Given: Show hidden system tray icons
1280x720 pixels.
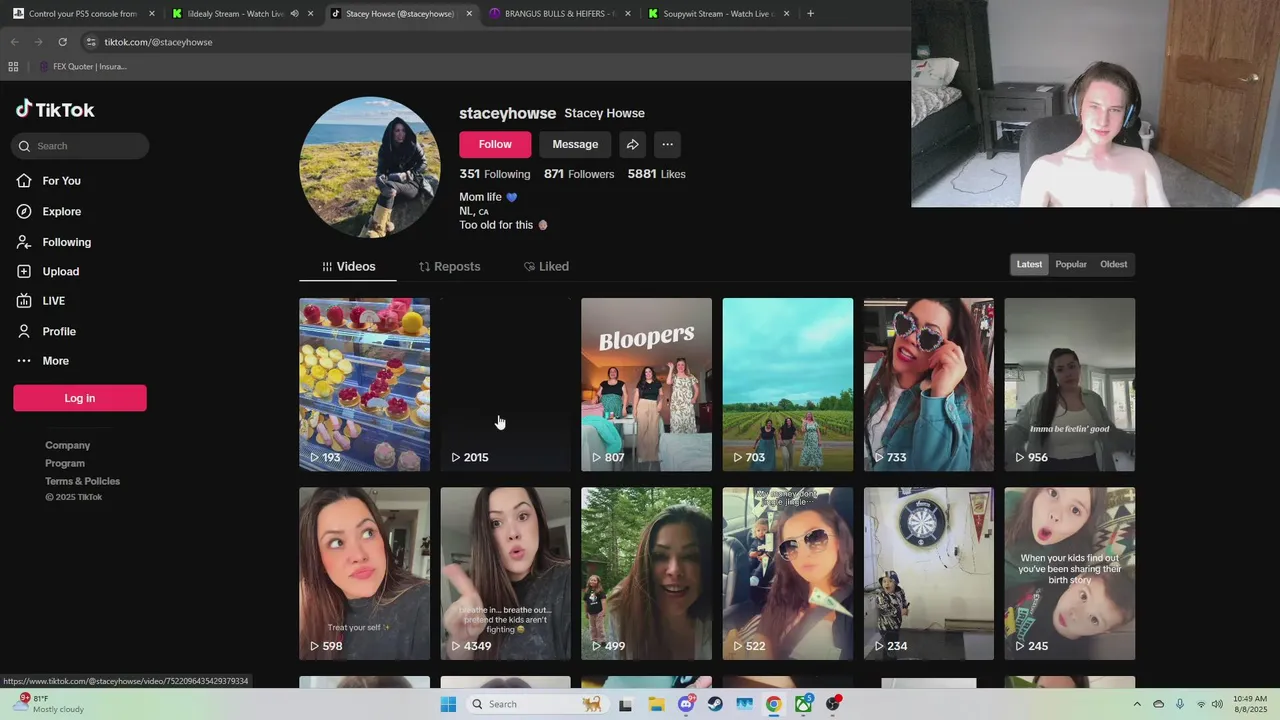Looking at the screenshot, I should pyautogui.click(x=1137, y=704).
